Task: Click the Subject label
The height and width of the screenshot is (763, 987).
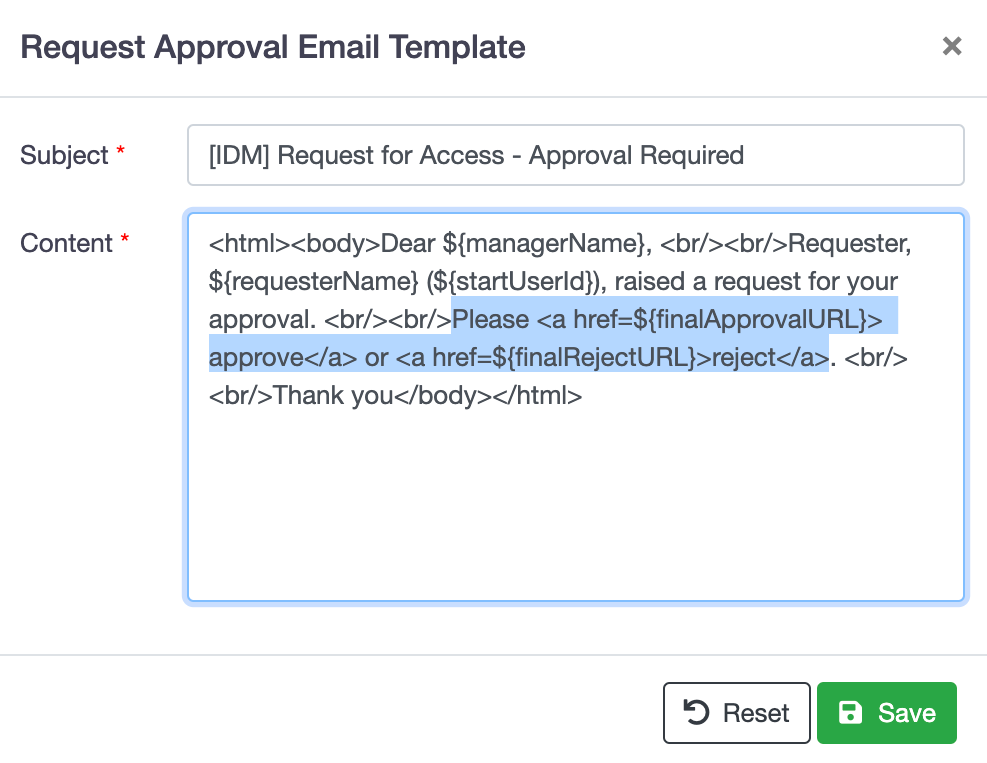Action: (64, 155)
